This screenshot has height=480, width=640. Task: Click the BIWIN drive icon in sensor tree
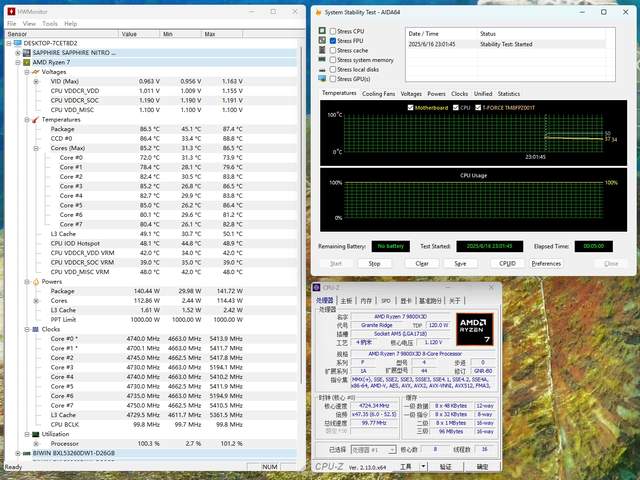[27, 453]
